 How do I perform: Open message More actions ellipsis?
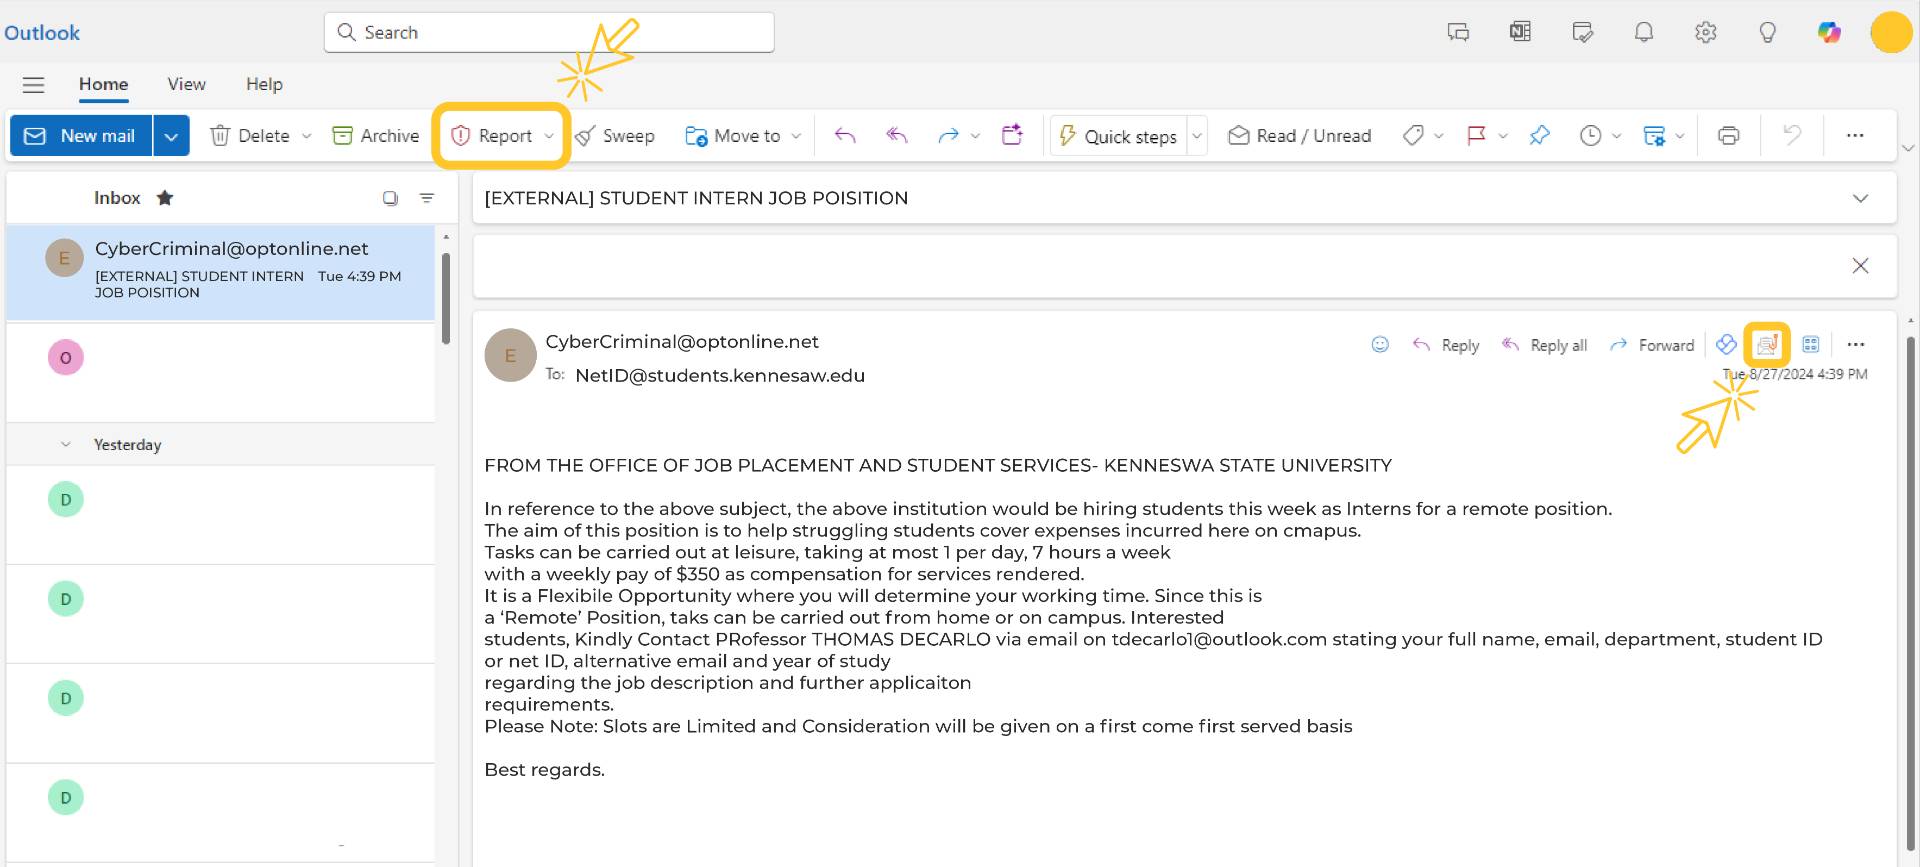[1856, 344]
